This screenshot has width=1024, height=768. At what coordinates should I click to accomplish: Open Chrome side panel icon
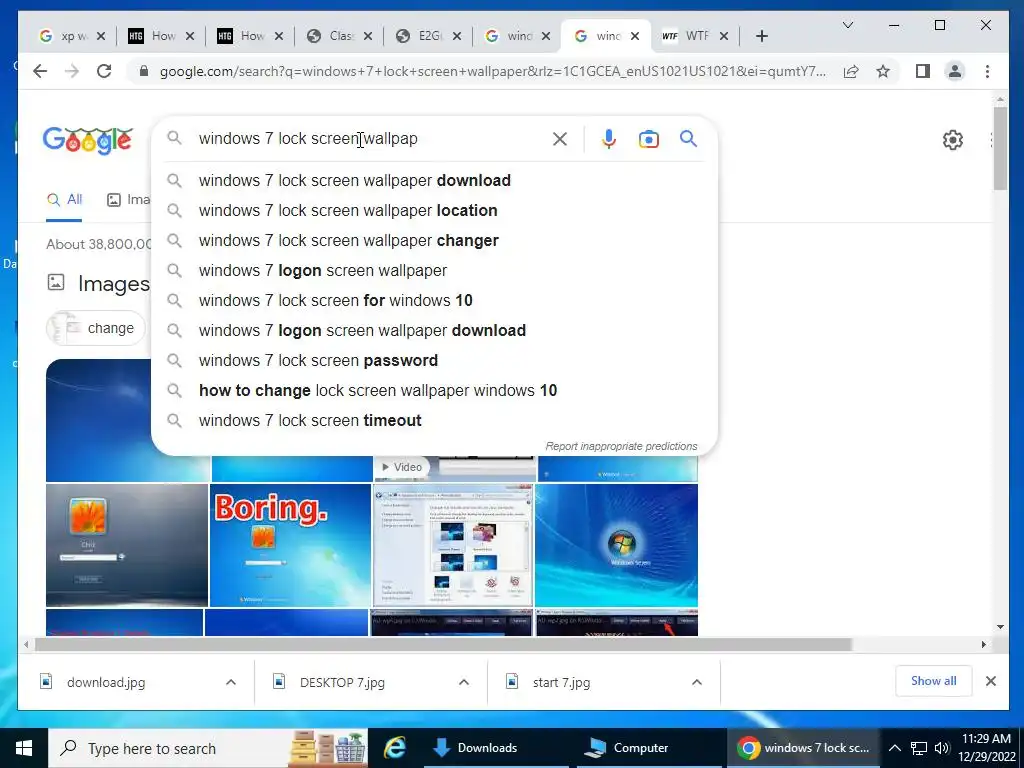pyautogui.click(x=923, y=71)
